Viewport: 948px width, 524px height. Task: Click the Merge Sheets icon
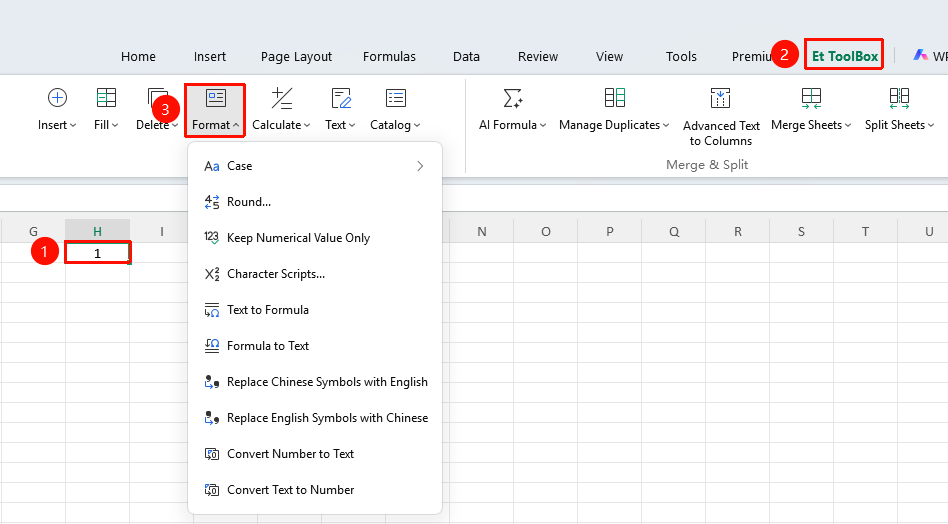pos(811,98)
